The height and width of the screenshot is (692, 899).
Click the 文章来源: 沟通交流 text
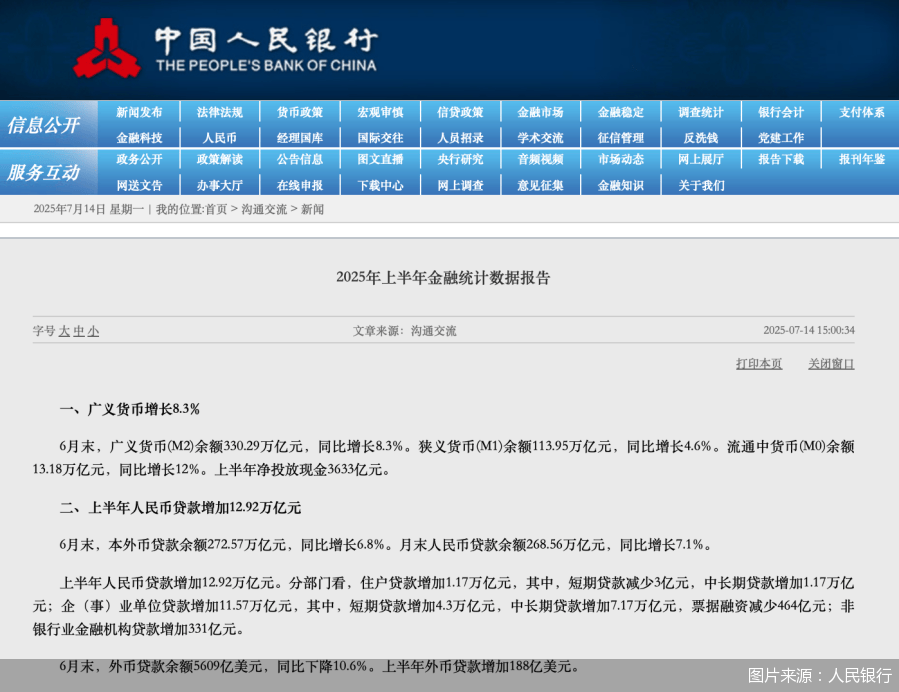[x=405, y=331]
